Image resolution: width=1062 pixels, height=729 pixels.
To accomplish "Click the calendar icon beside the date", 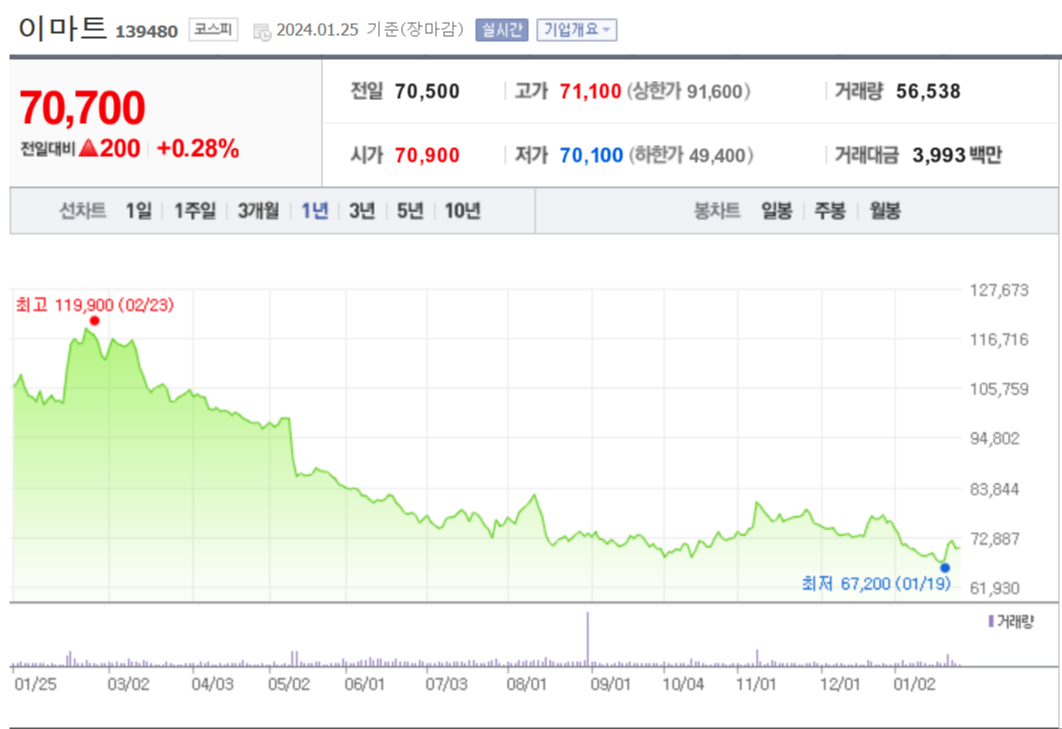I will pyautogui.click(x=262, y=31).
